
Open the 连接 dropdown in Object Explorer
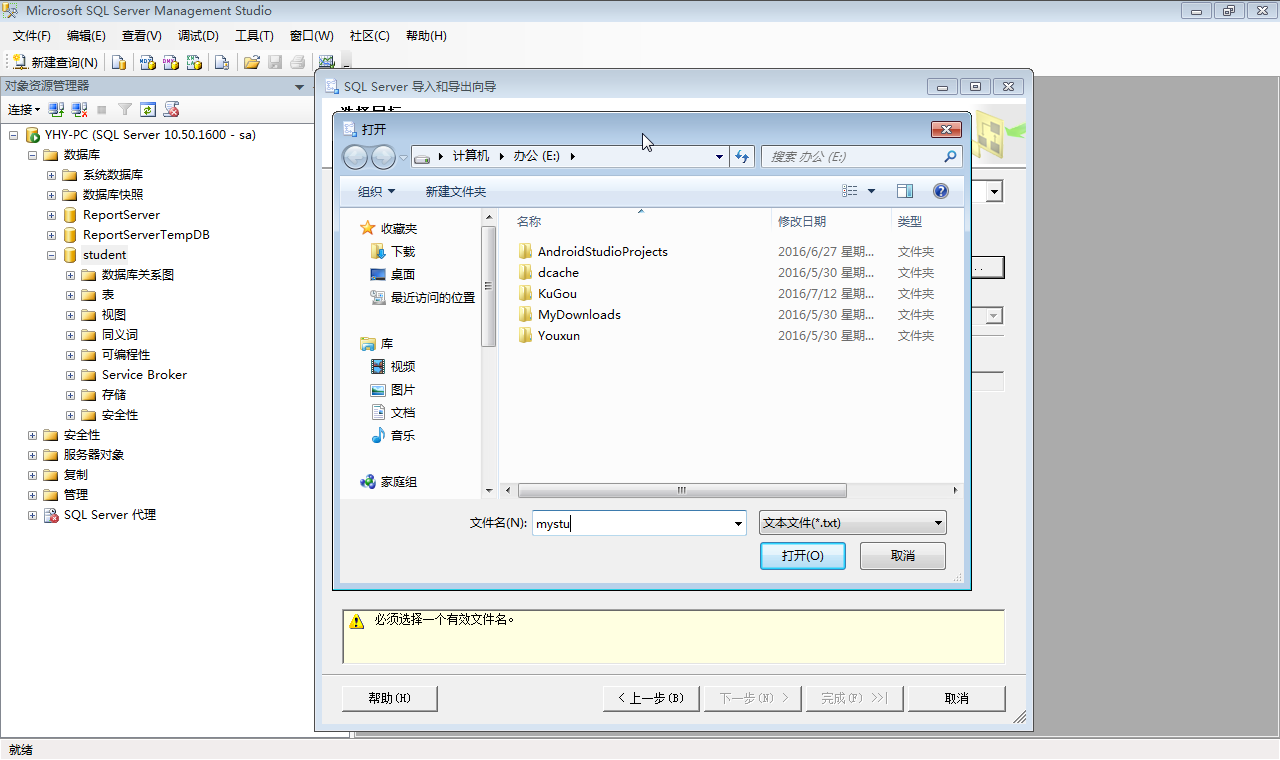click(24, 109)
